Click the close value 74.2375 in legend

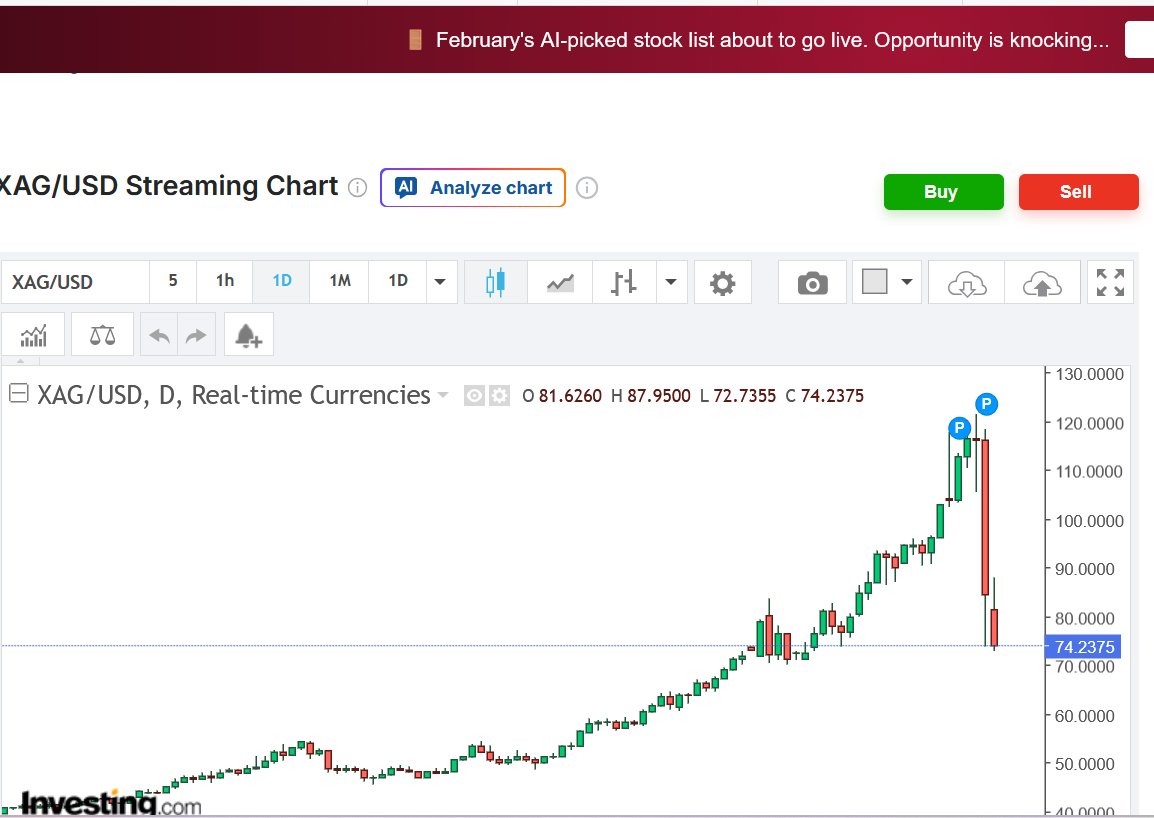pos(832,396)
